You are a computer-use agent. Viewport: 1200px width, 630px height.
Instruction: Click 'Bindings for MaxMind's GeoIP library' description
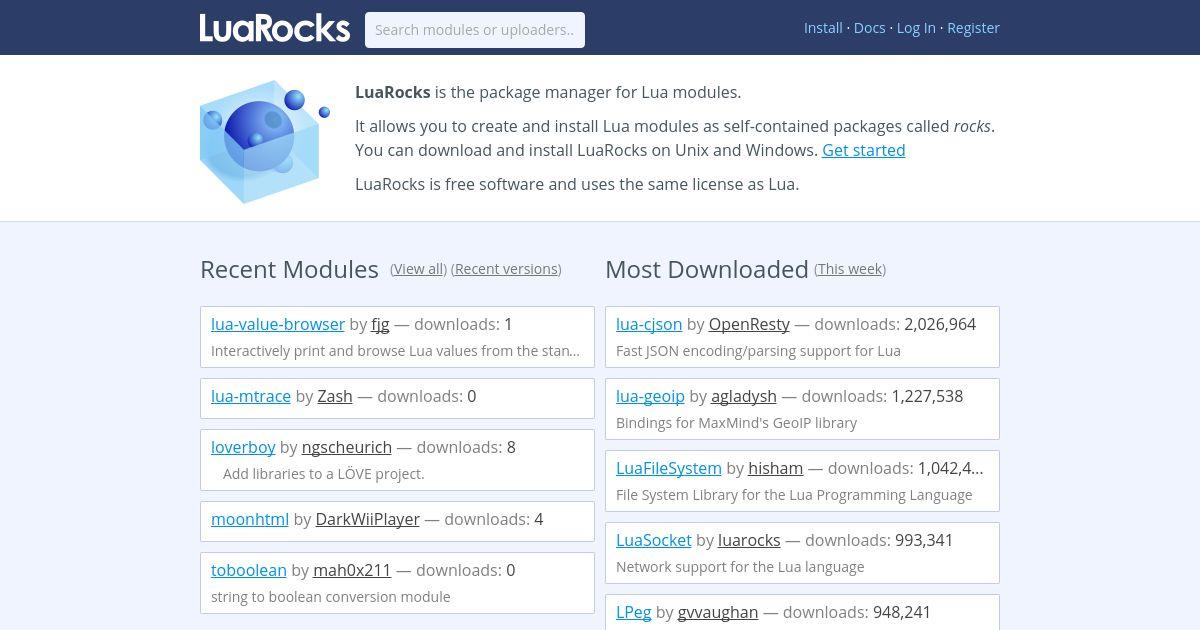pos(736,423)
